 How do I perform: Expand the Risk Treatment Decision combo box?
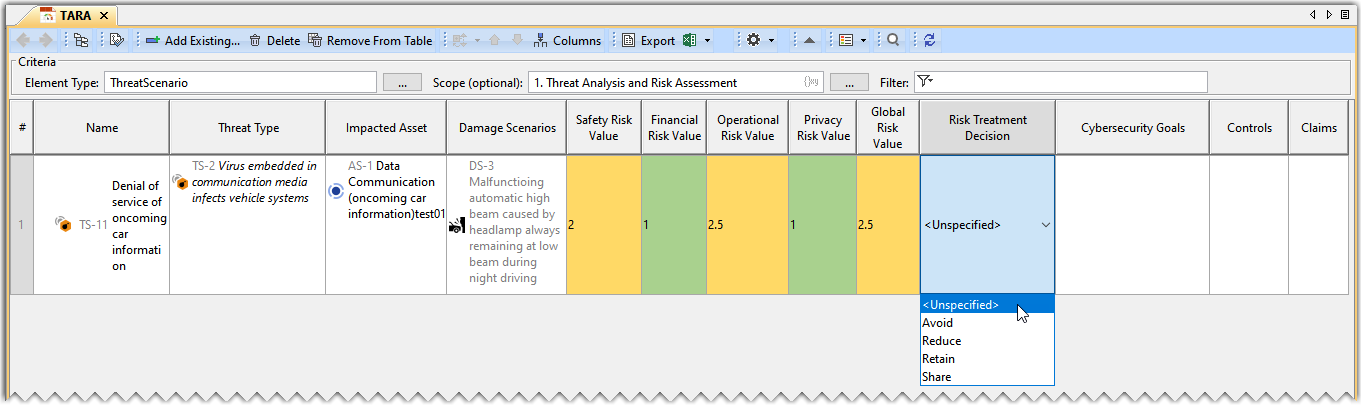1046,225
